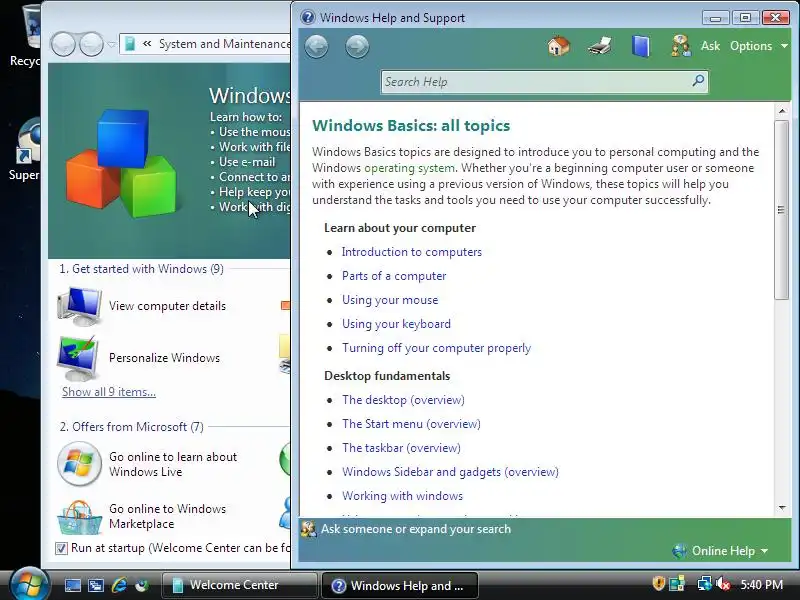Image resolution: width=800 pixels, height=600 pixels.
Task: Click Switch between windows quick launch icon
Action: click(x=96, y=585)
